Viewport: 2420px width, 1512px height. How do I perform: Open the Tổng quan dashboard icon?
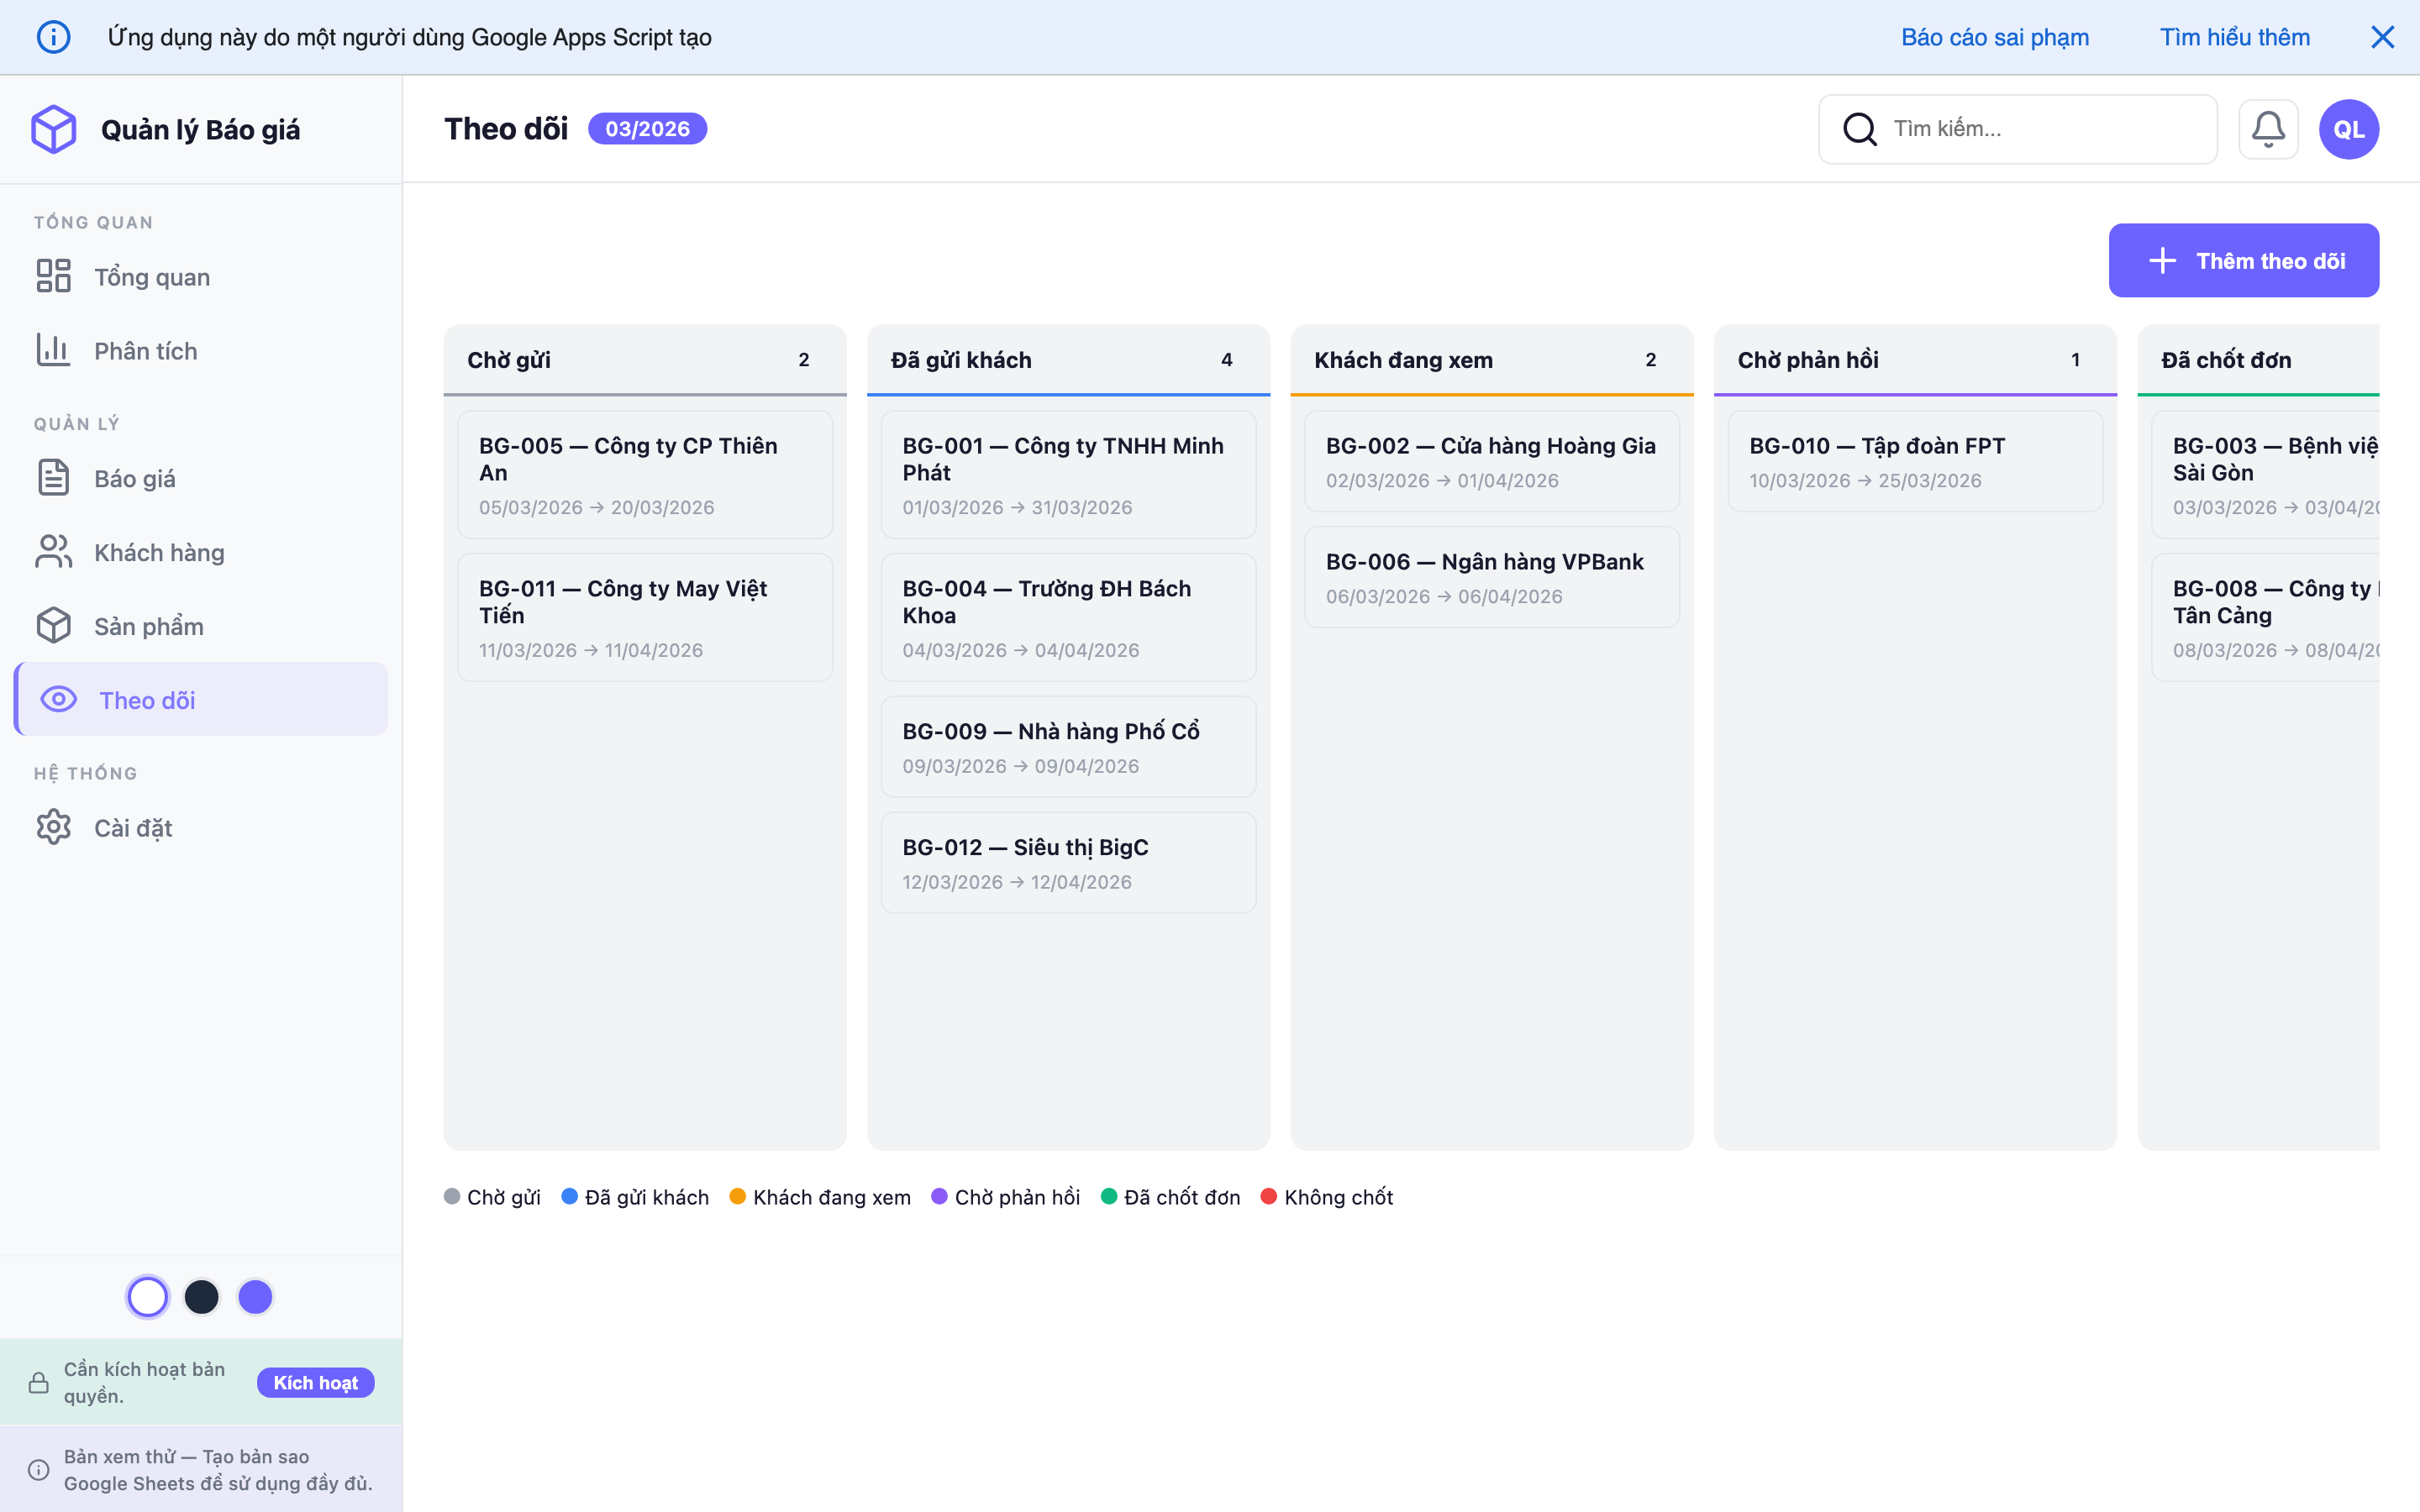click(x=54, y=276)
